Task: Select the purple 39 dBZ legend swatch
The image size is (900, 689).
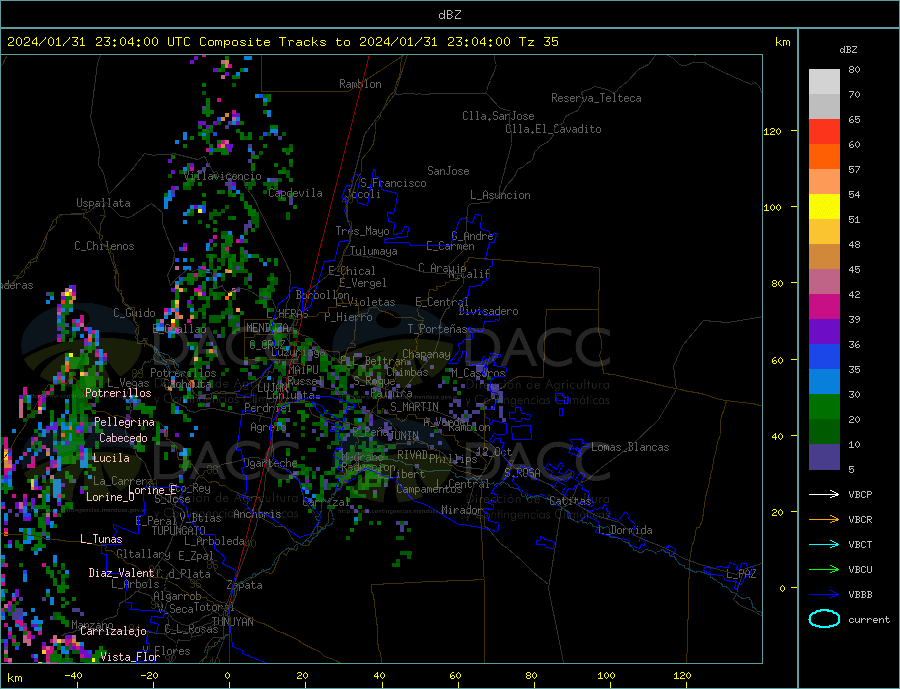Action: coord(824,332)
